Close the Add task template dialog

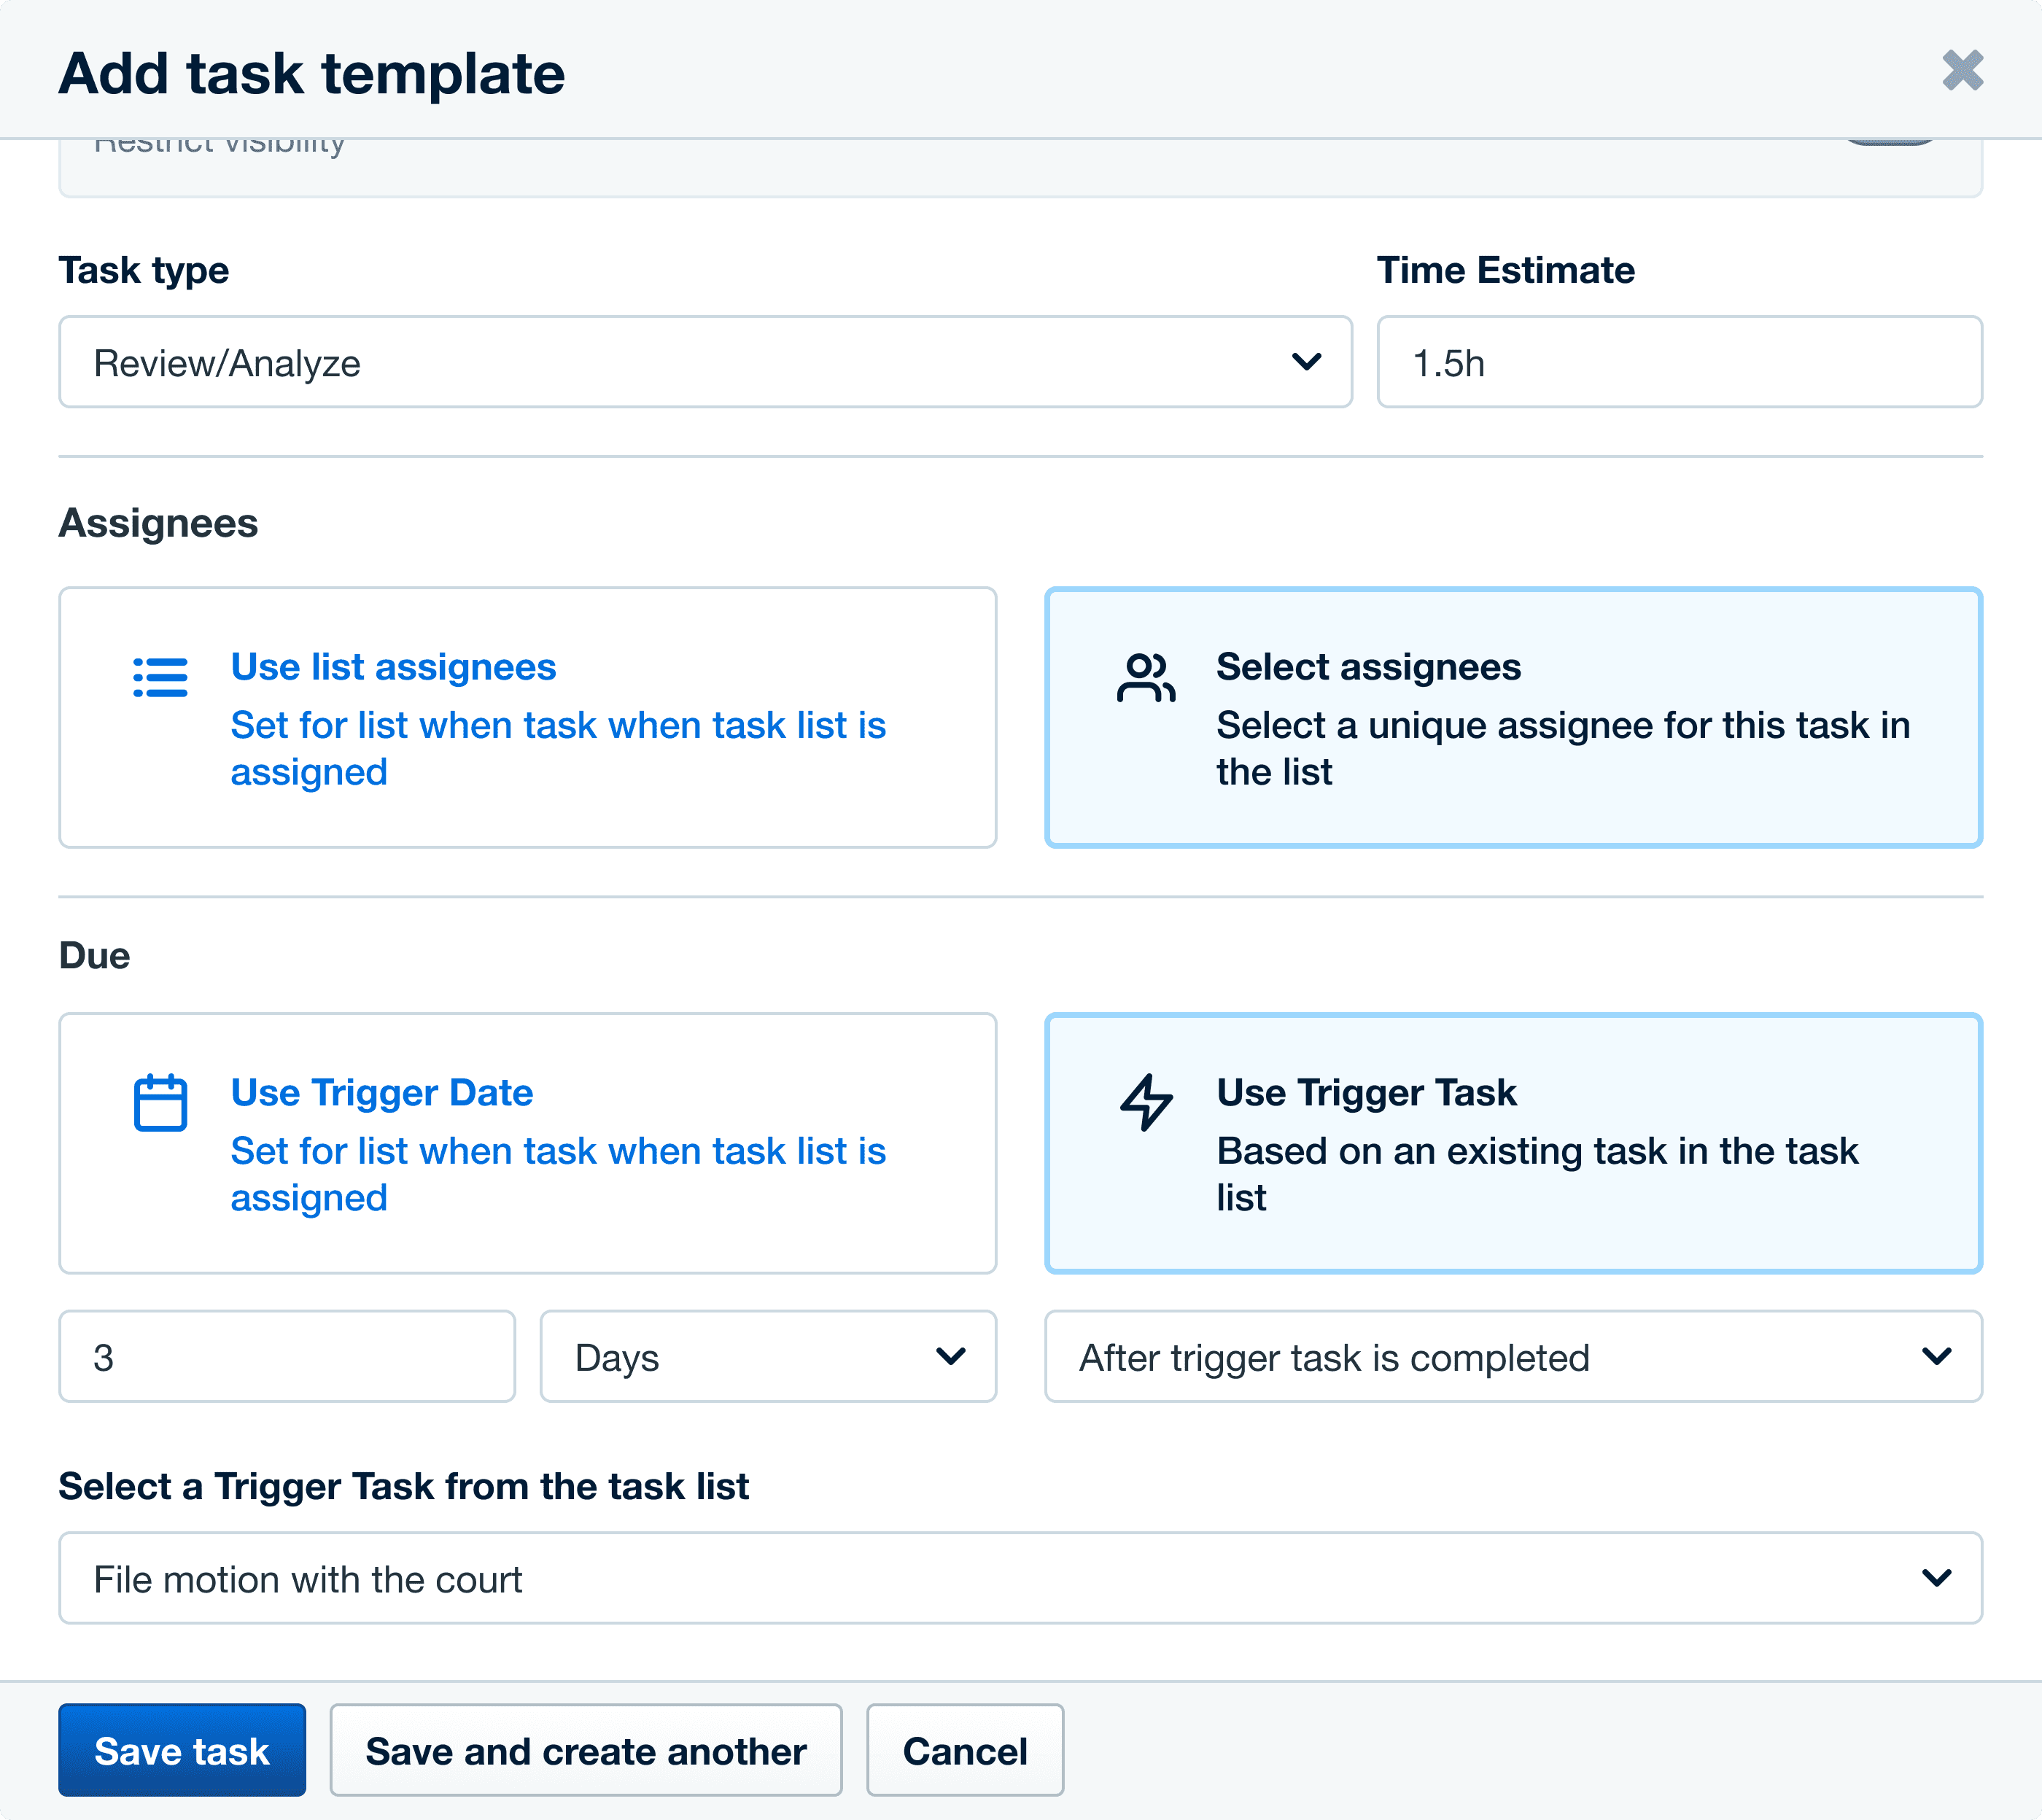(1962, 71)
